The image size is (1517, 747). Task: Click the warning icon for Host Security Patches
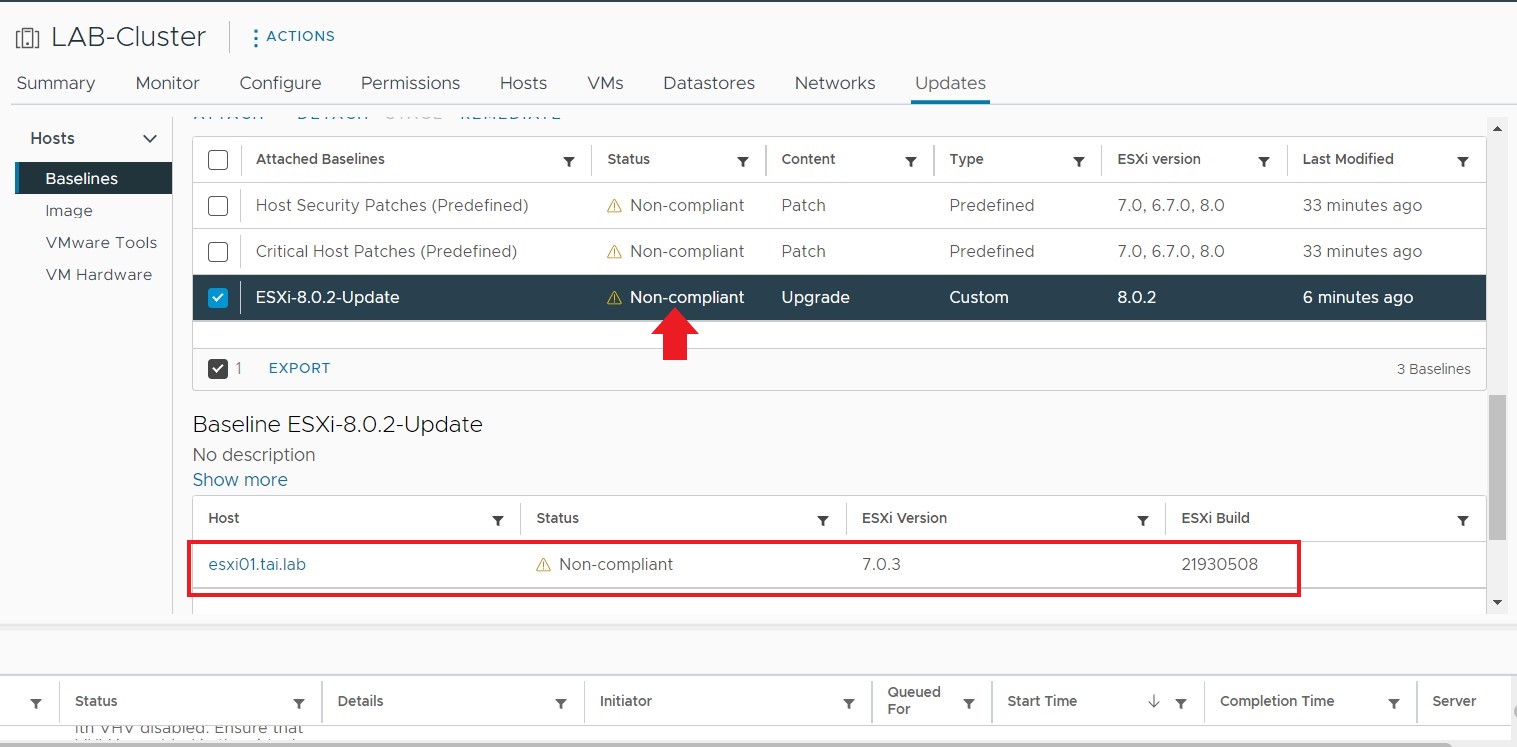[x=615, y=206]
